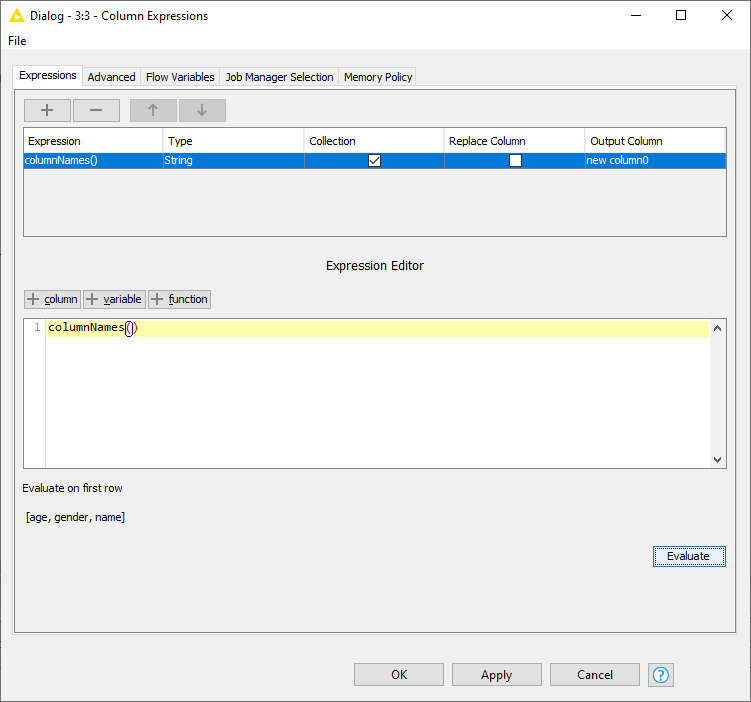Open the File menu
This screenshot has width=751, height=702.
17,41
